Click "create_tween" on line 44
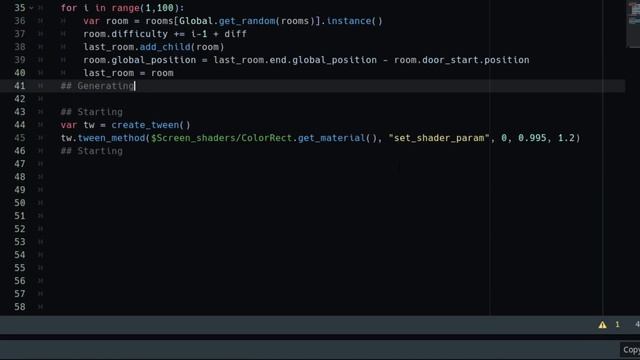Image resolution: width=640 pixels, height=360 pixels. [145, 125]
